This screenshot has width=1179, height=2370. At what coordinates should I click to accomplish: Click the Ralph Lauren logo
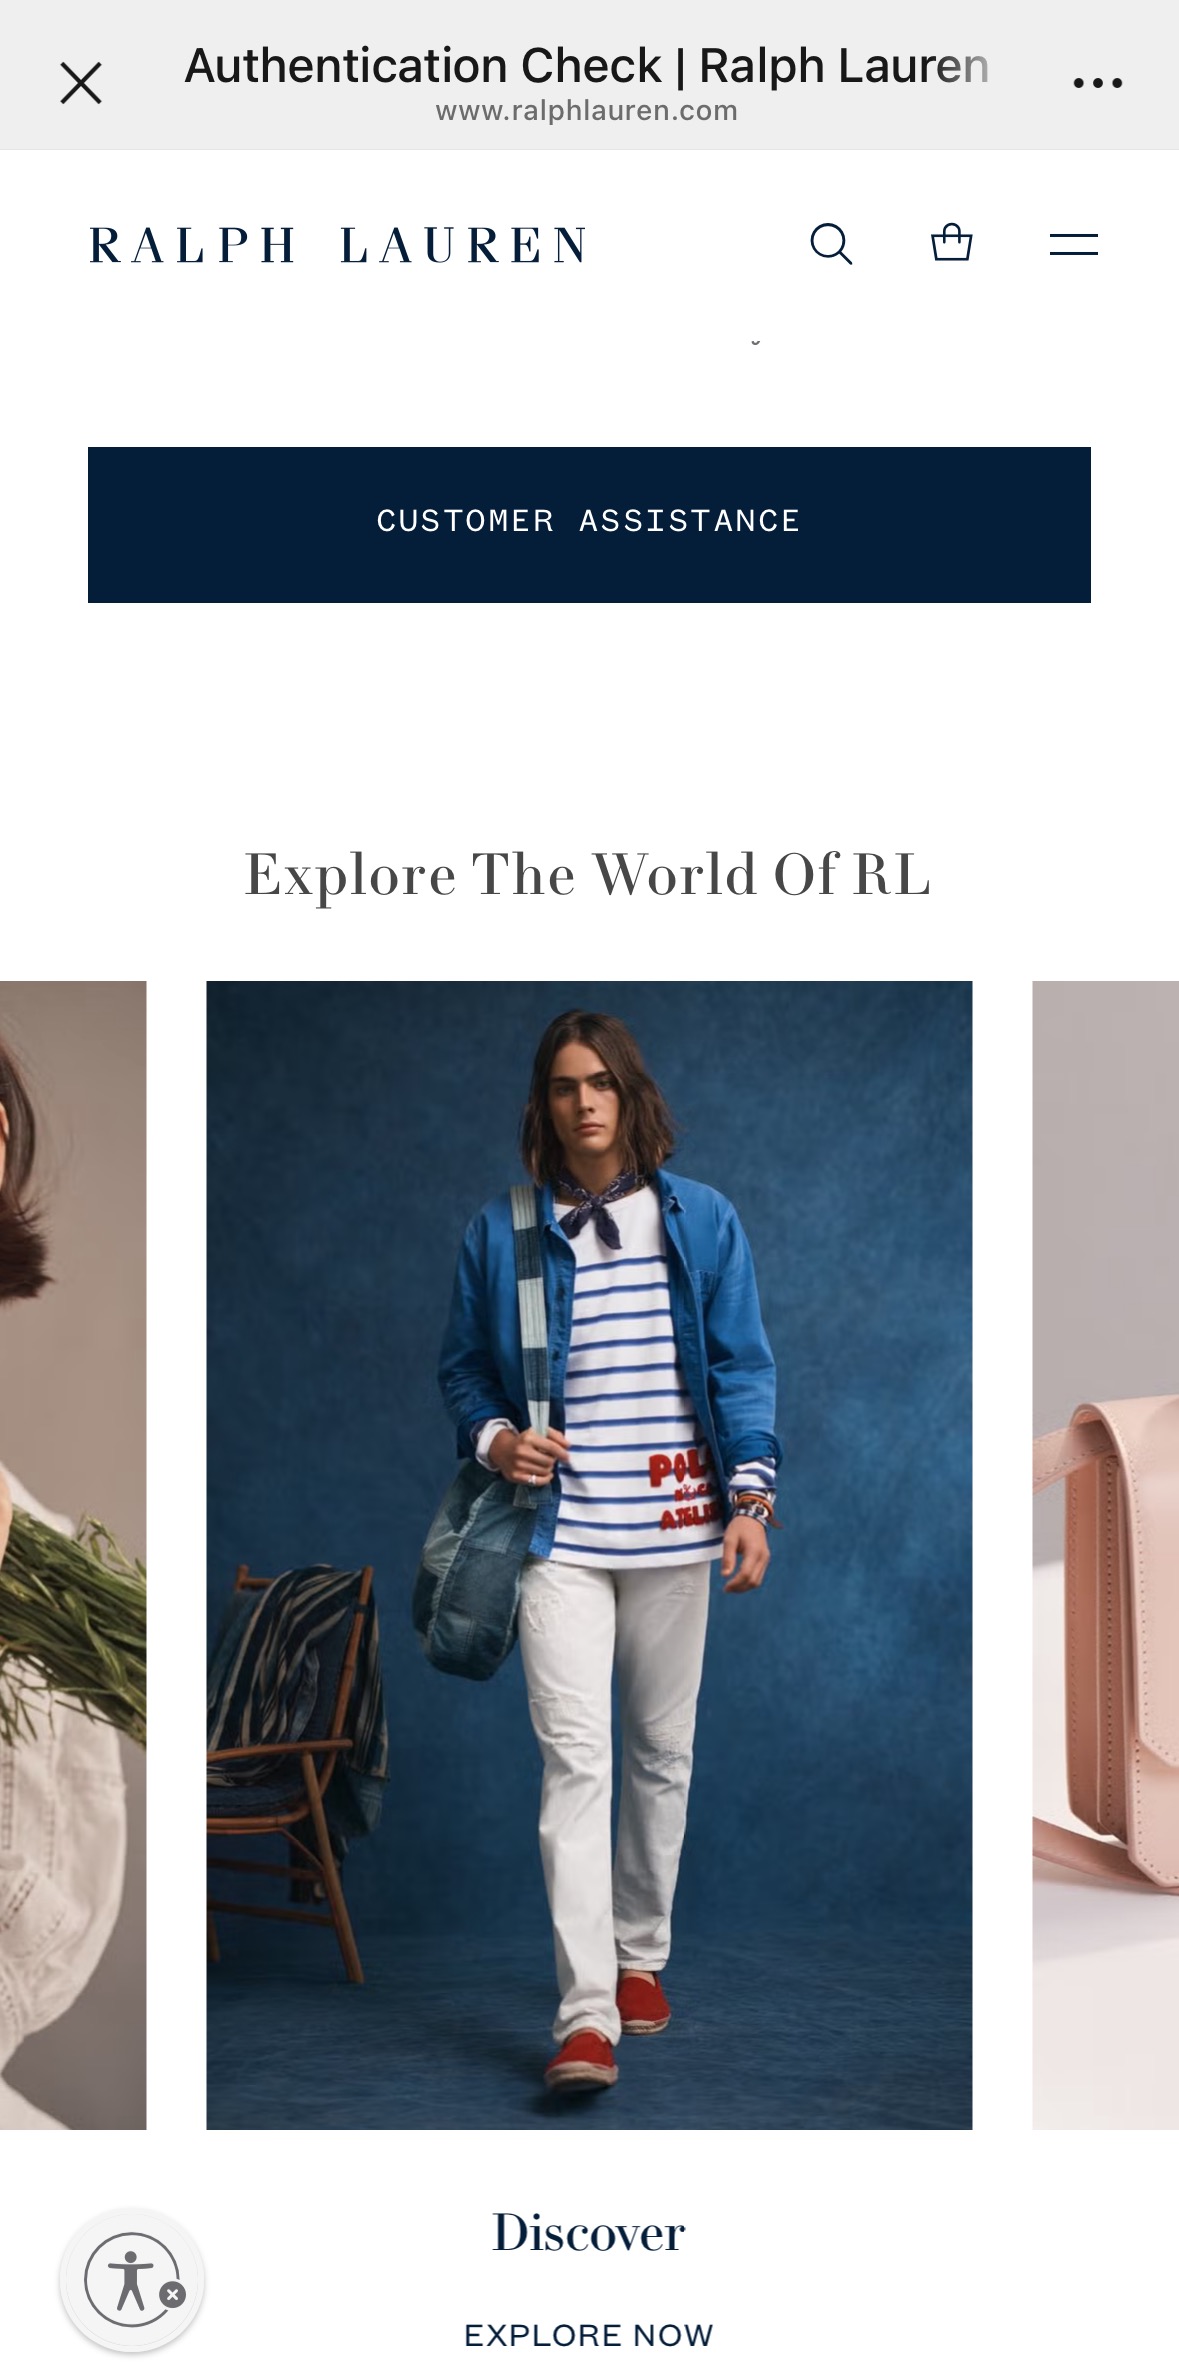coord(338,246)
